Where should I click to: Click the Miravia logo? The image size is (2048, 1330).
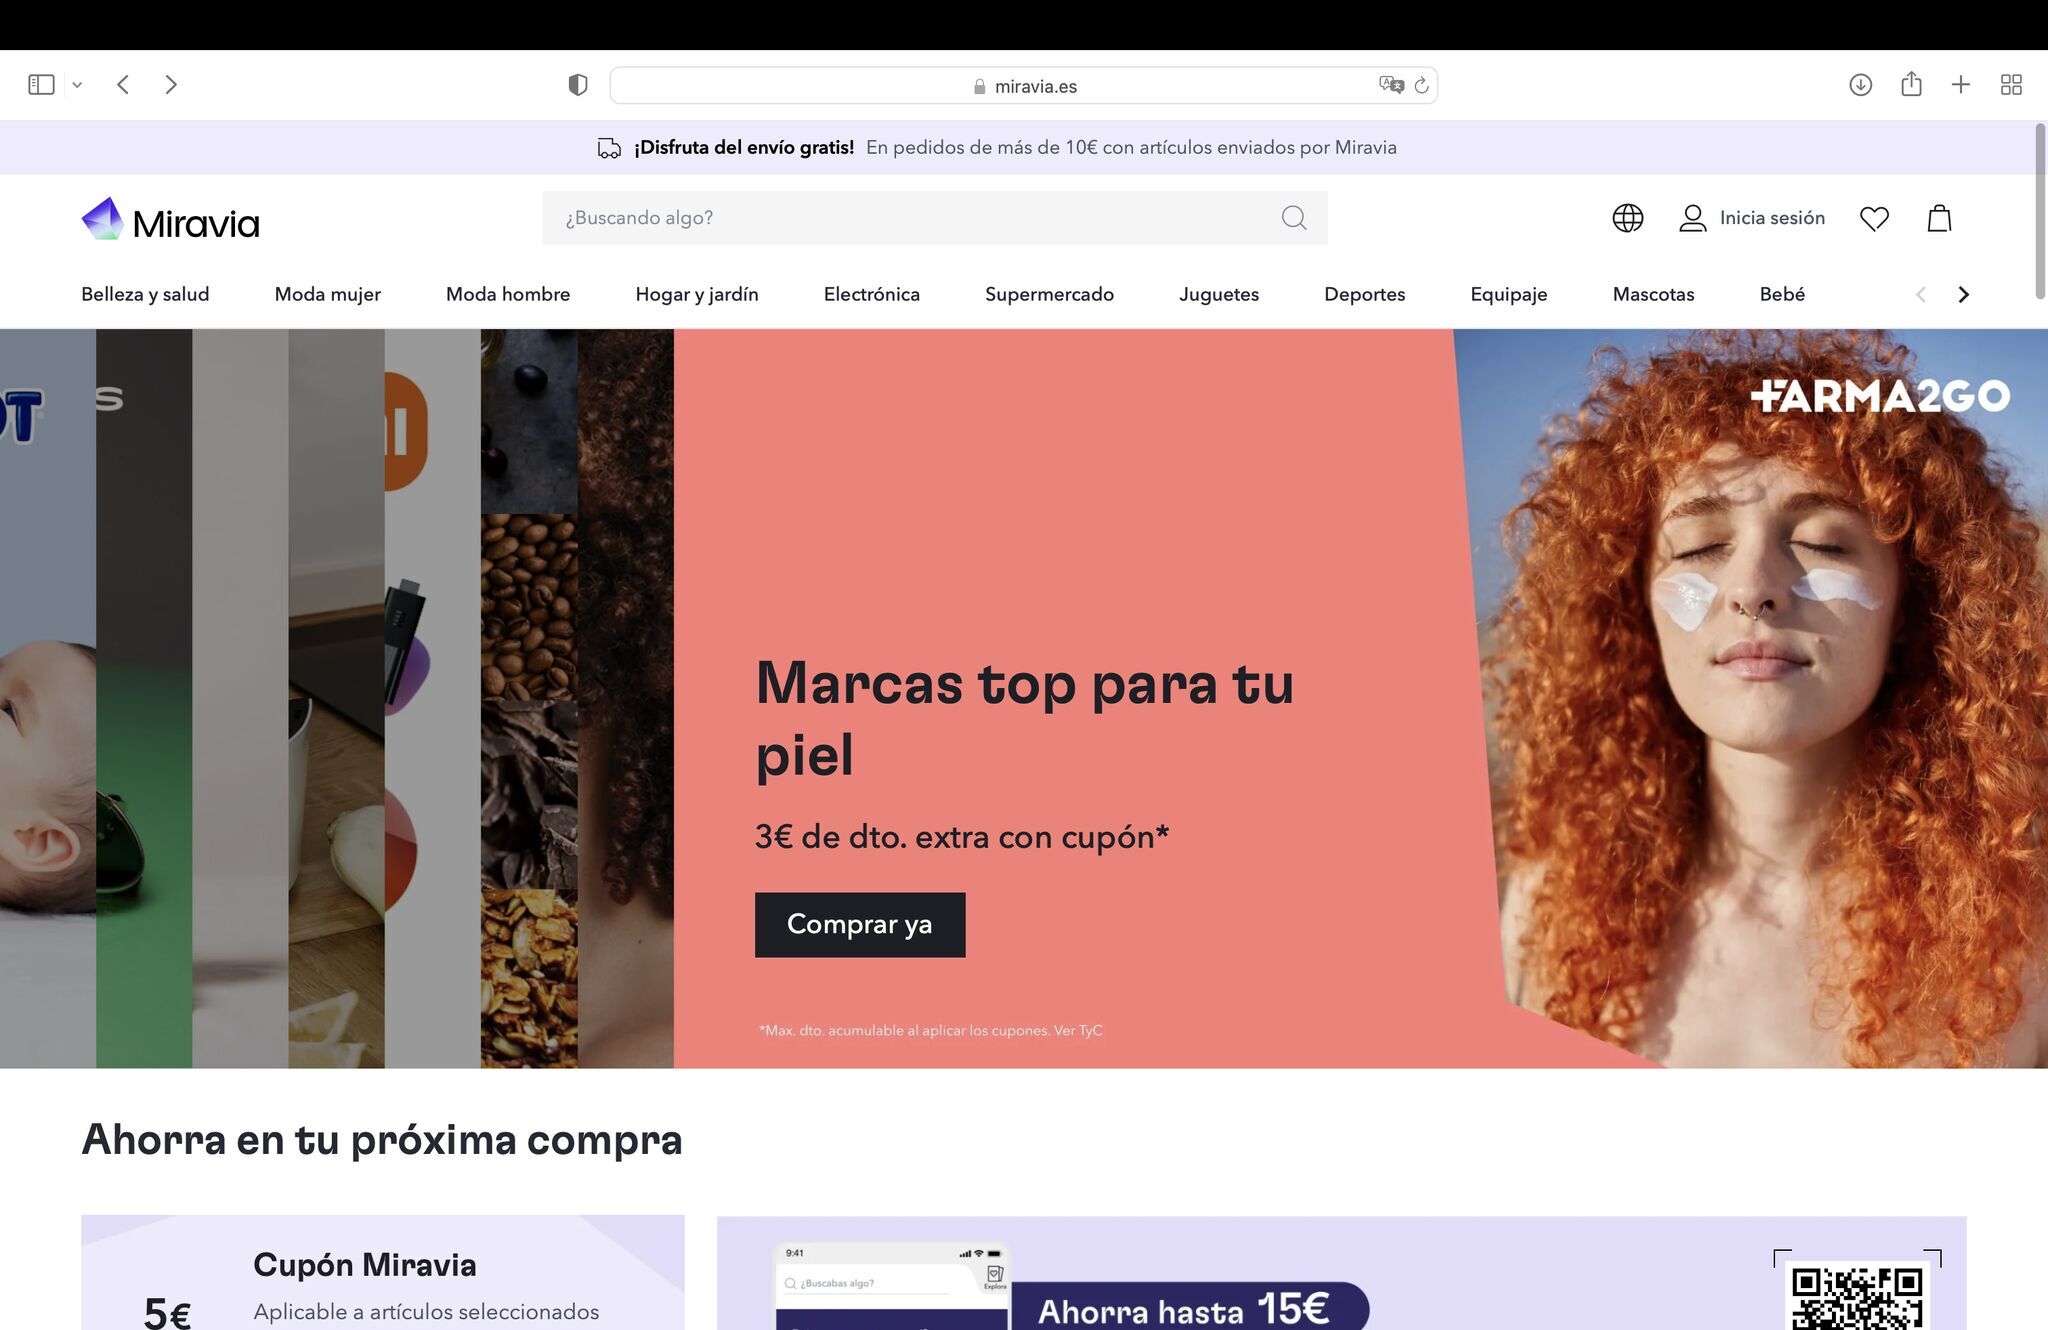(170, 219)
